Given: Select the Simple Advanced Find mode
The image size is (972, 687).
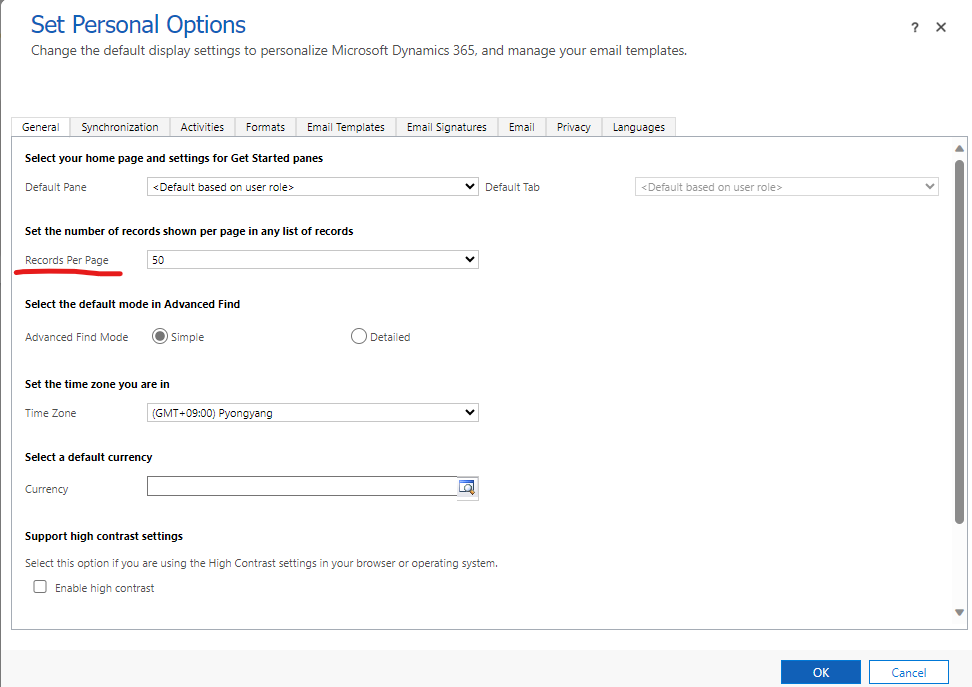Looking at the screenshot, I should 160,336.
